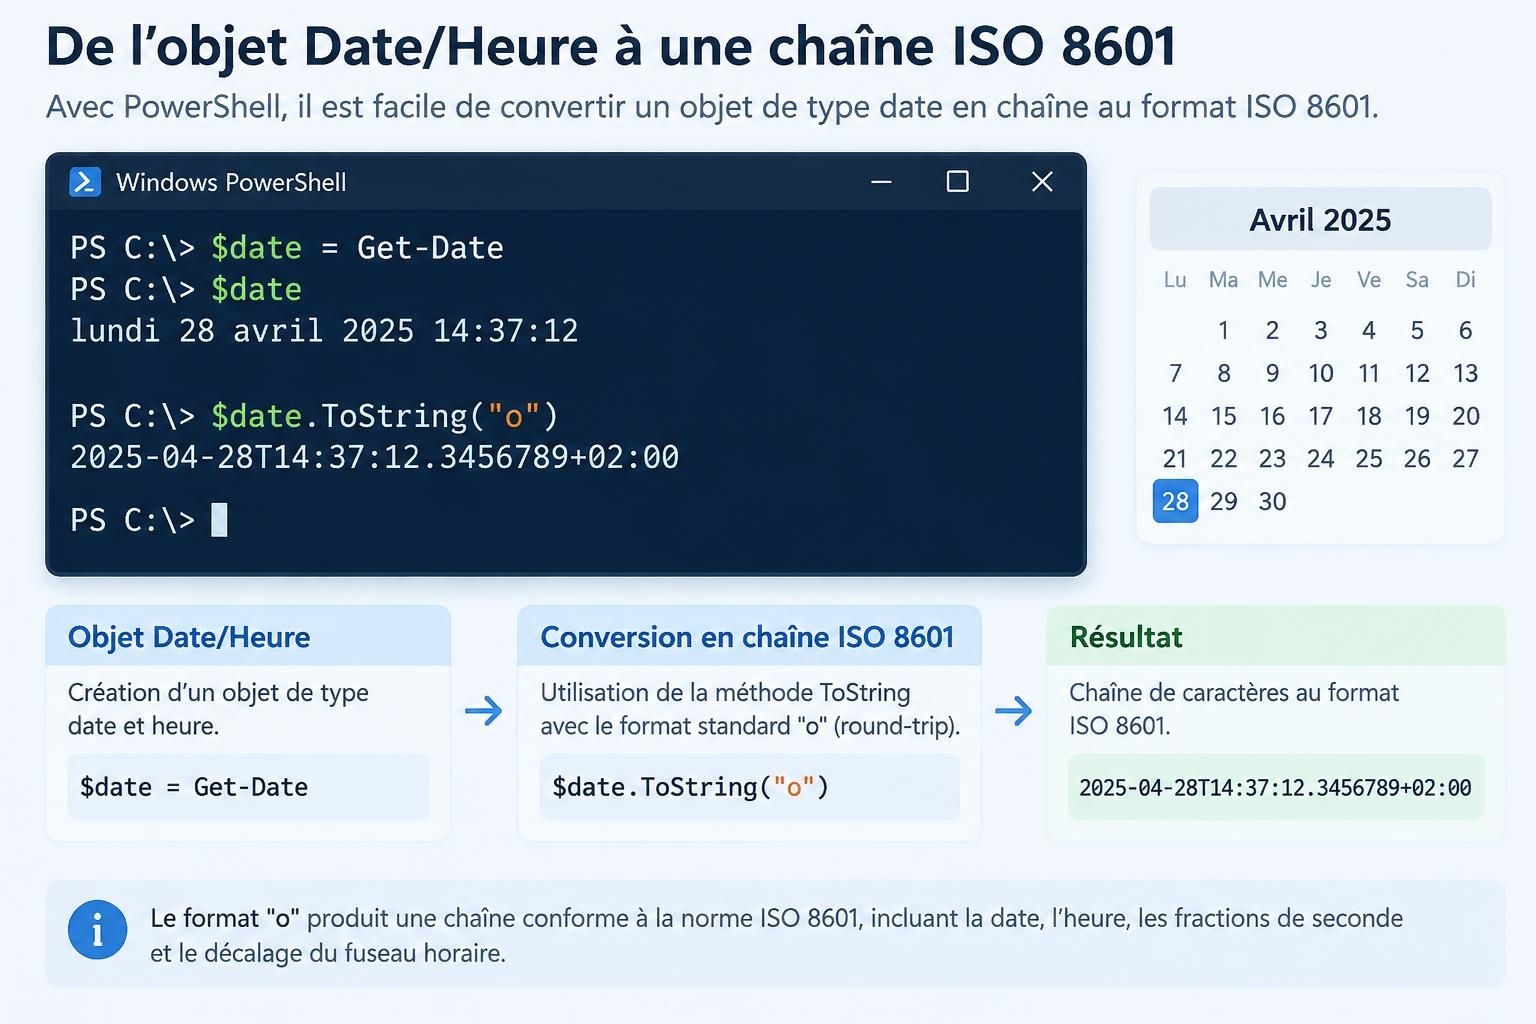Minimize the Windows PowerShell window
Screen dimensions: 1536x1024
[x=881, y=182]
